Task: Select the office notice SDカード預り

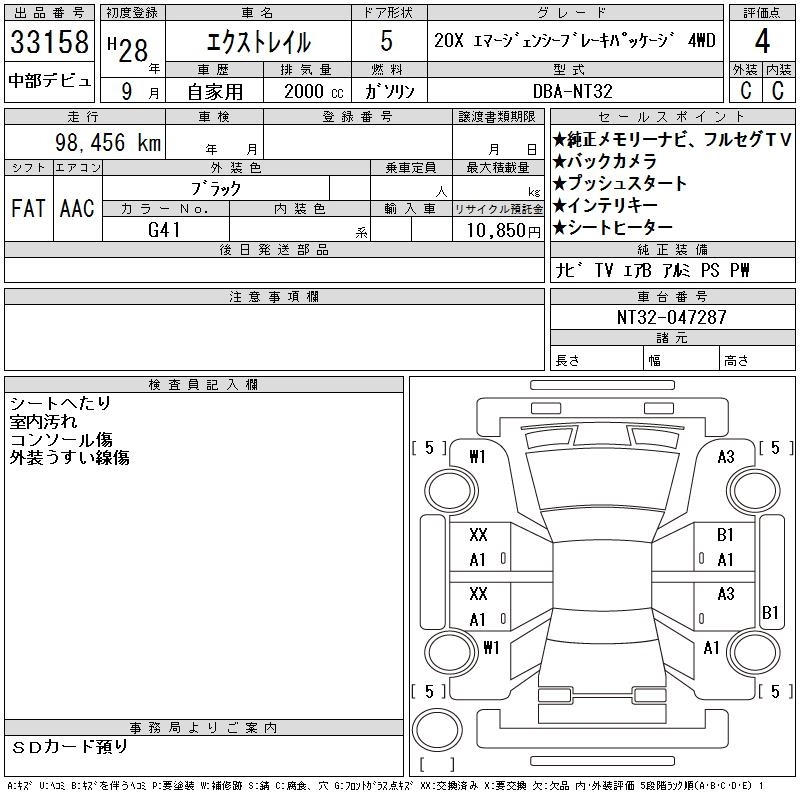Action: pyautogui.click(x=69, y=747)
